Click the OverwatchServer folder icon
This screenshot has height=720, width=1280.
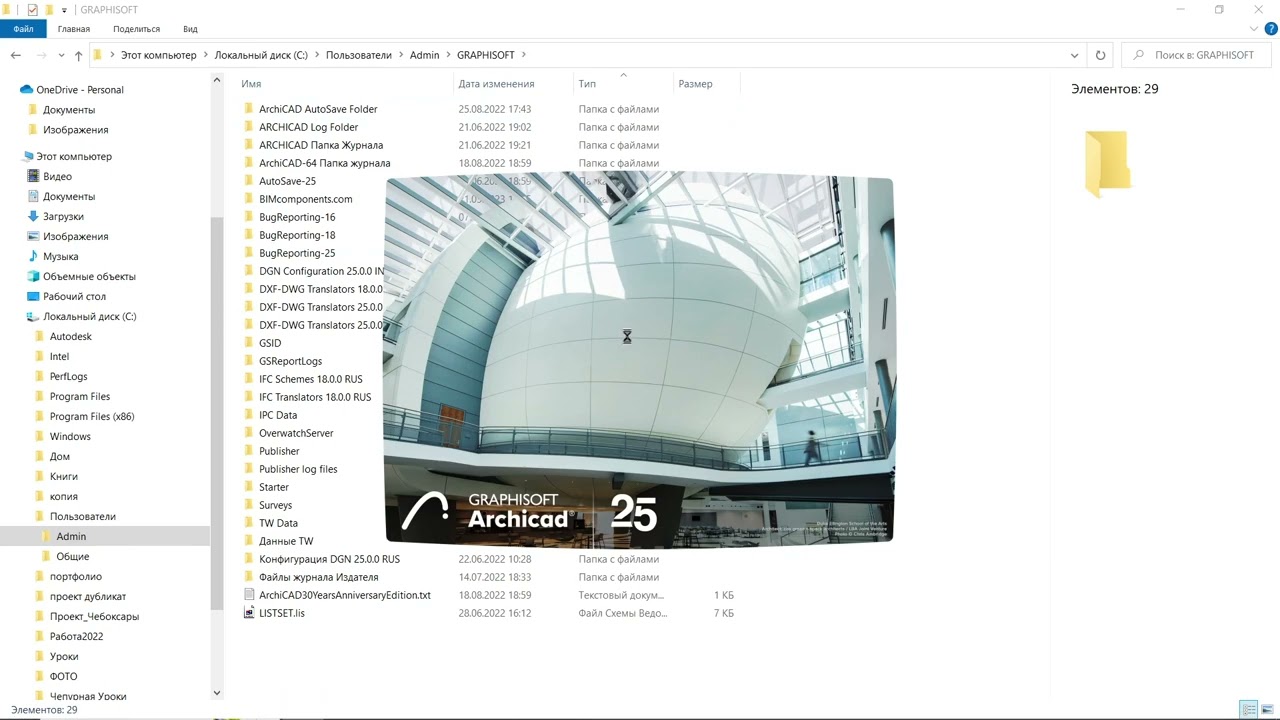click(x=249, y=433)
